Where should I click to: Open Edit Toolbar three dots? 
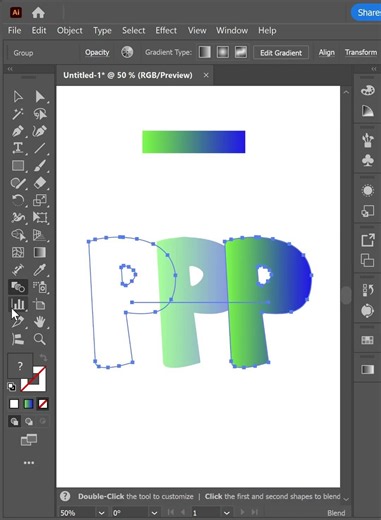(29, 463)
